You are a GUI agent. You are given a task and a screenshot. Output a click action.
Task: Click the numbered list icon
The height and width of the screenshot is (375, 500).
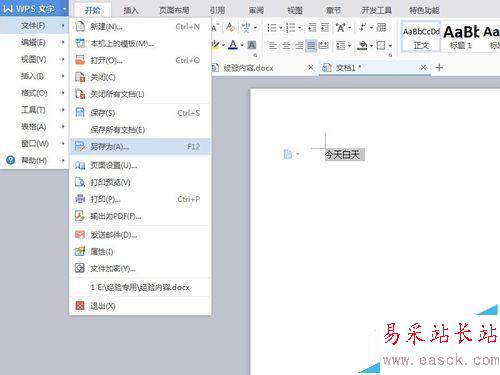(x=290, y=28)
